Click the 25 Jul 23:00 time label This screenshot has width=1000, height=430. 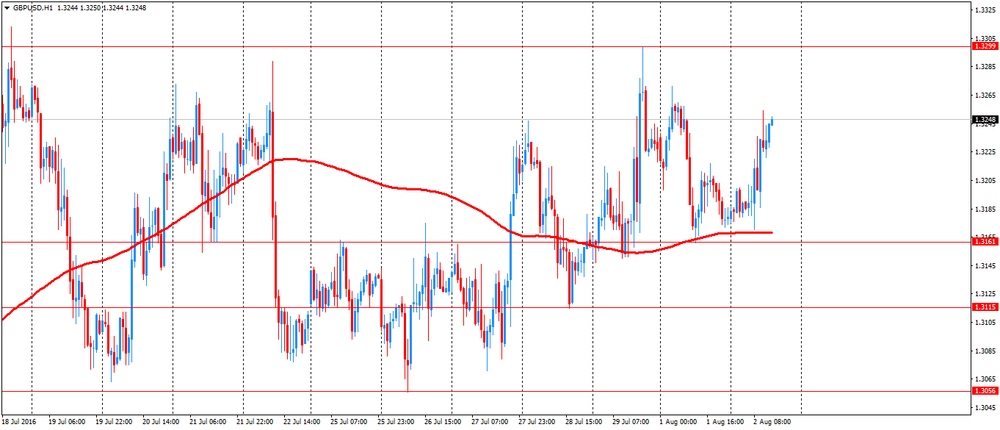click(x=395, y=422)
